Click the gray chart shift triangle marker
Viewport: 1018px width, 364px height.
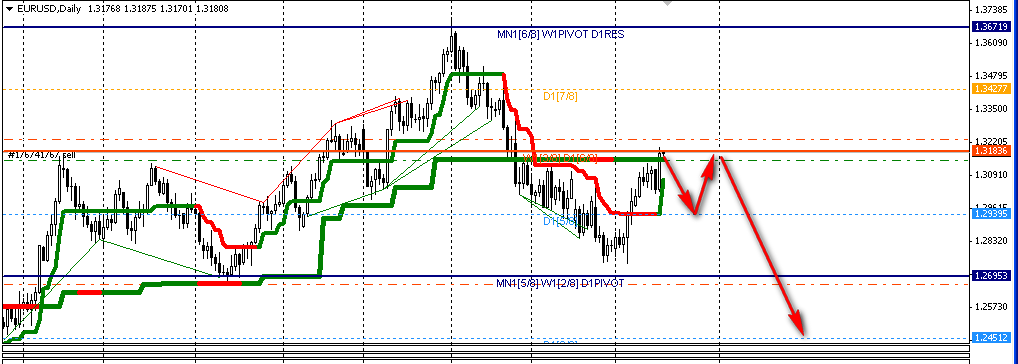click(x=667, y=3)
